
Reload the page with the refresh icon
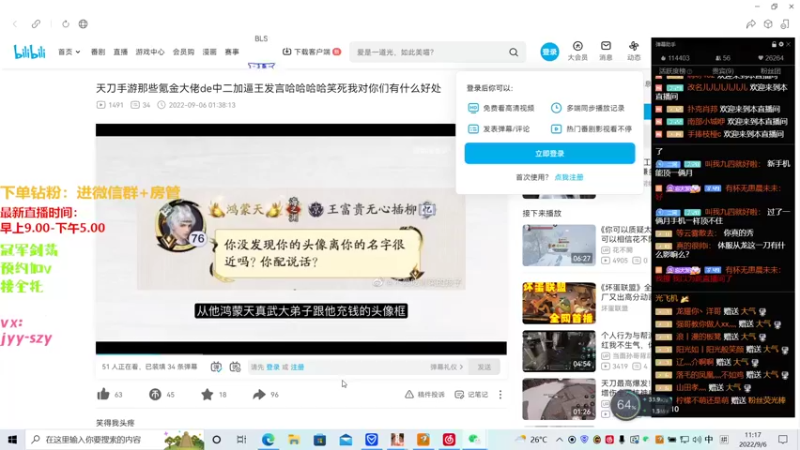coord(65,24)
